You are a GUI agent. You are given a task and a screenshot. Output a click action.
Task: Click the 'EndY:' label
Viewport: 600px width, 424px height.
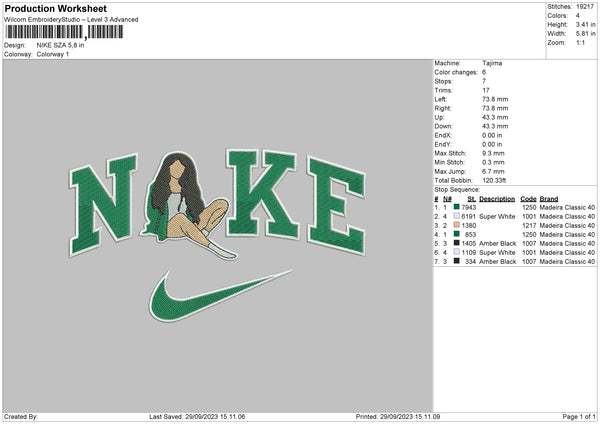(443, 144)
